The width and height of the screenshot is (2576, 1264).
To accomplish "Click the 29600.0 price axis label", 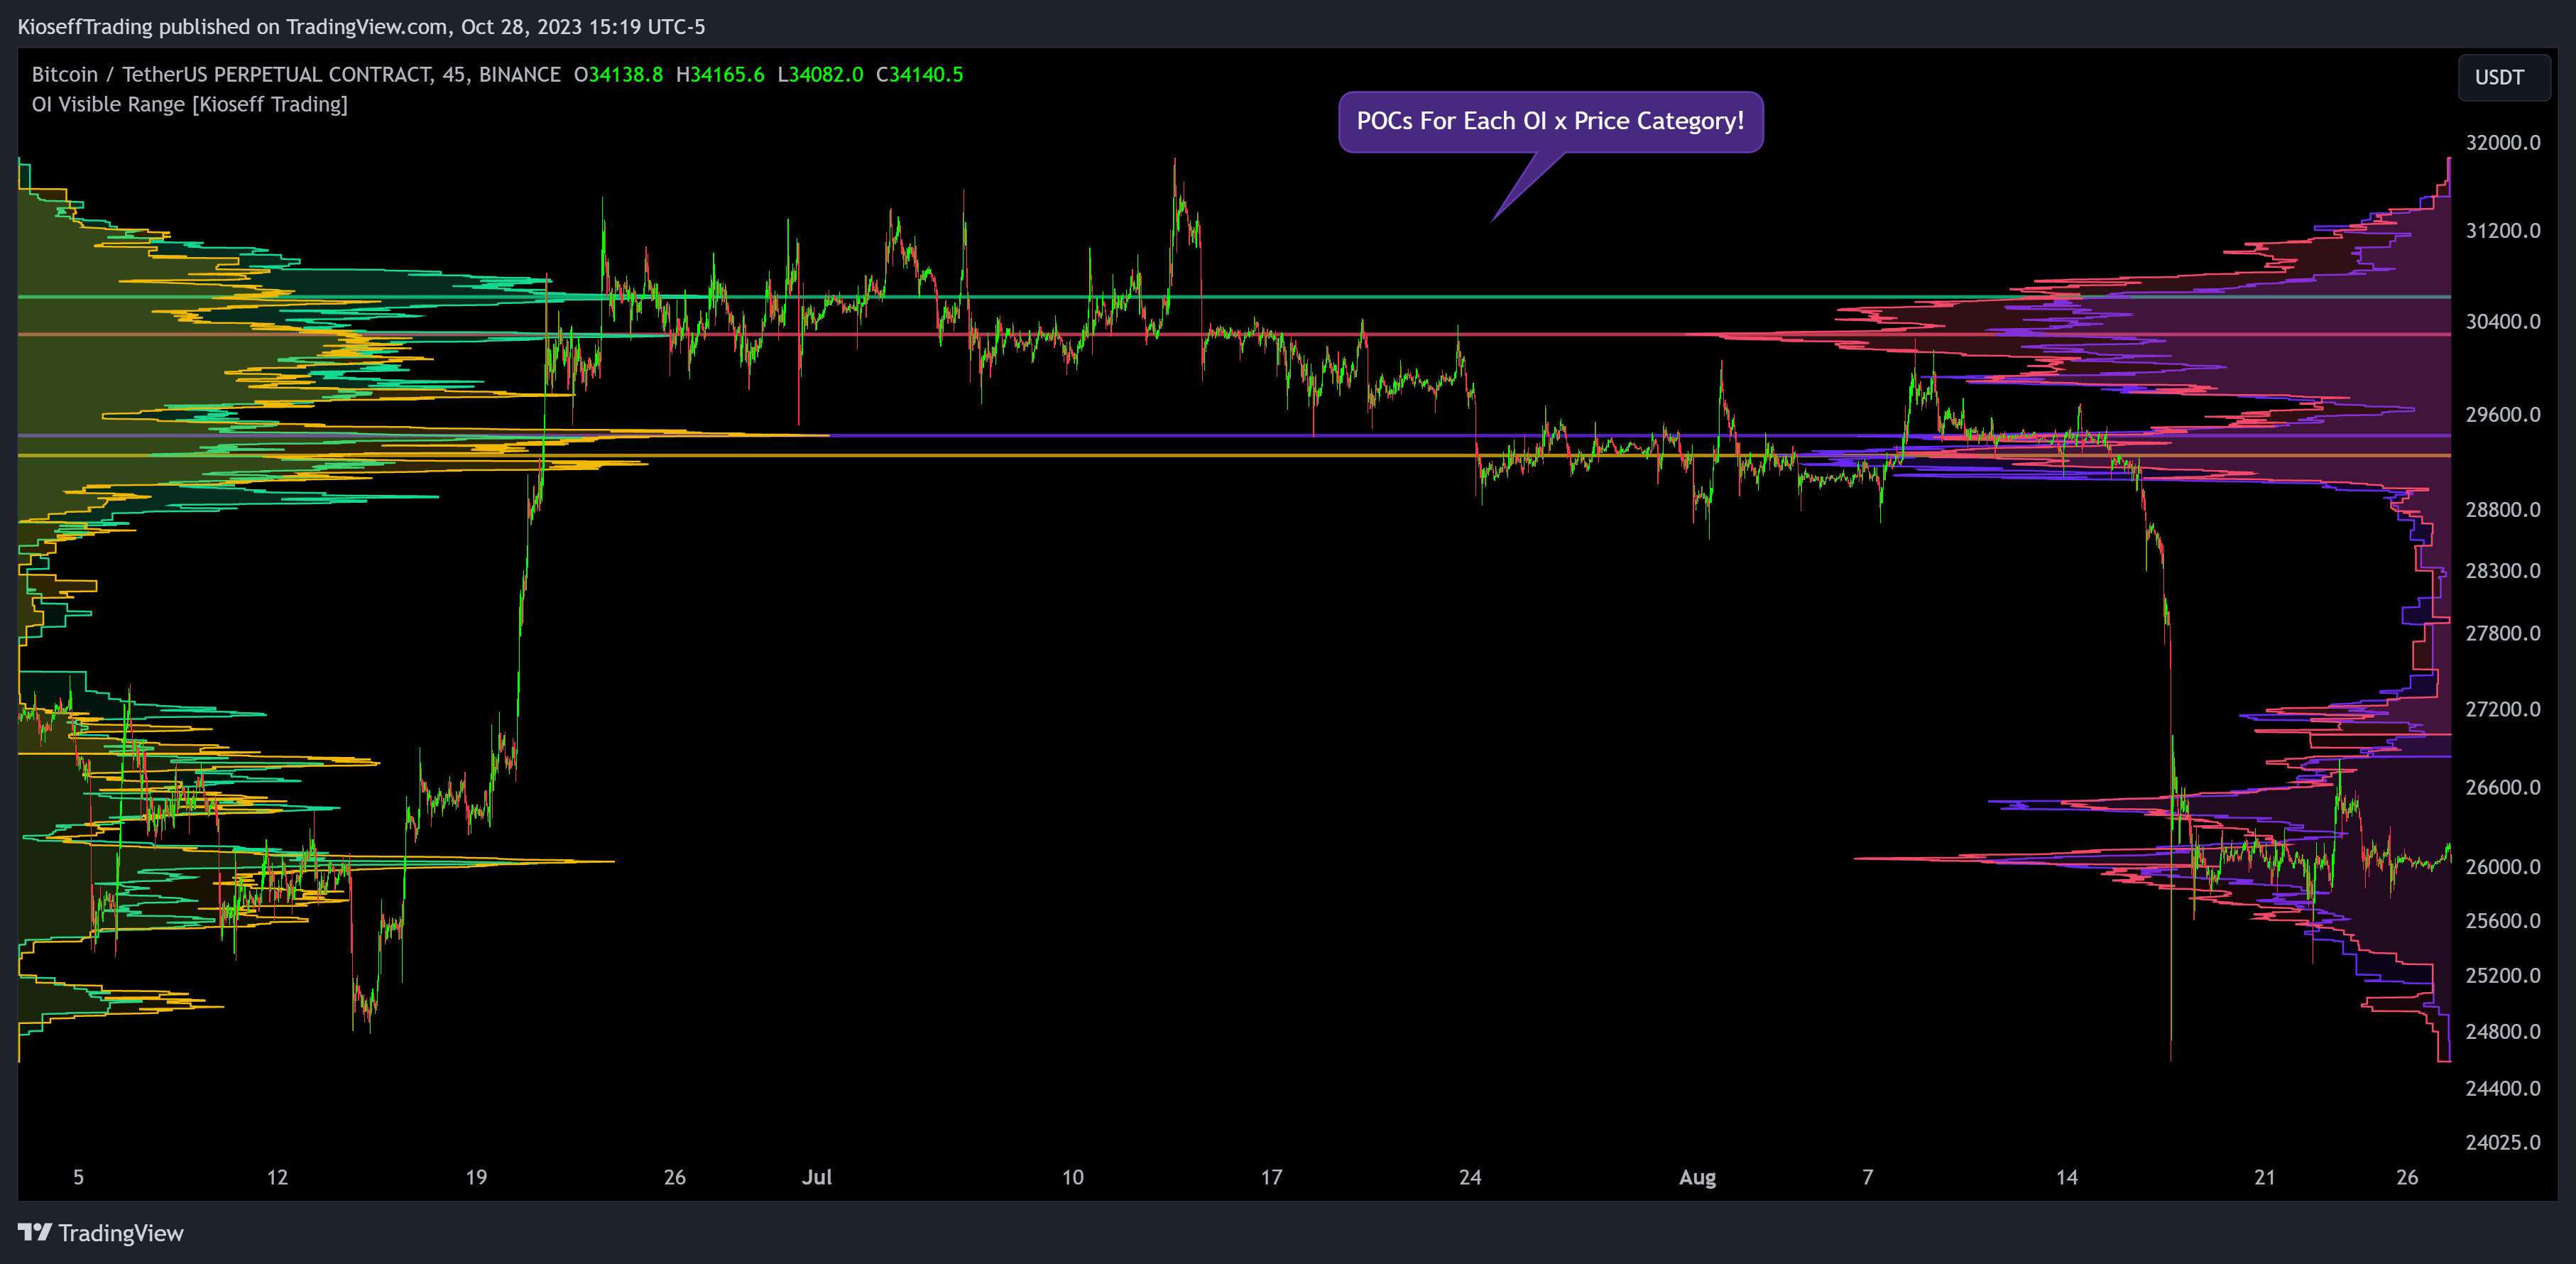I will point(2503,414).
